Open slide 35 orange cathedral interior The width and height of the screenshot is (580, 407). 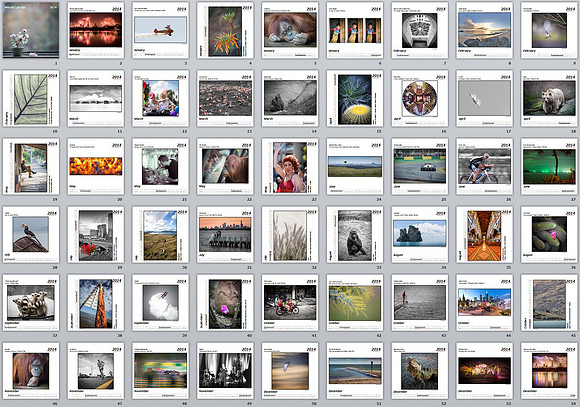click(485, 235)
